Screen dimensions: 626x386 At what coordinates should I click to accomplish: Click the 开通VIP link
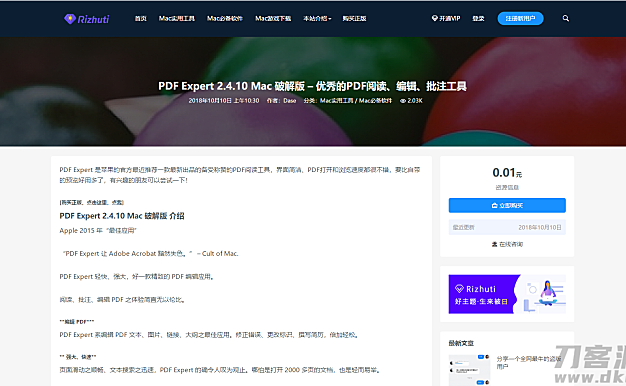(x=446, y=18)
